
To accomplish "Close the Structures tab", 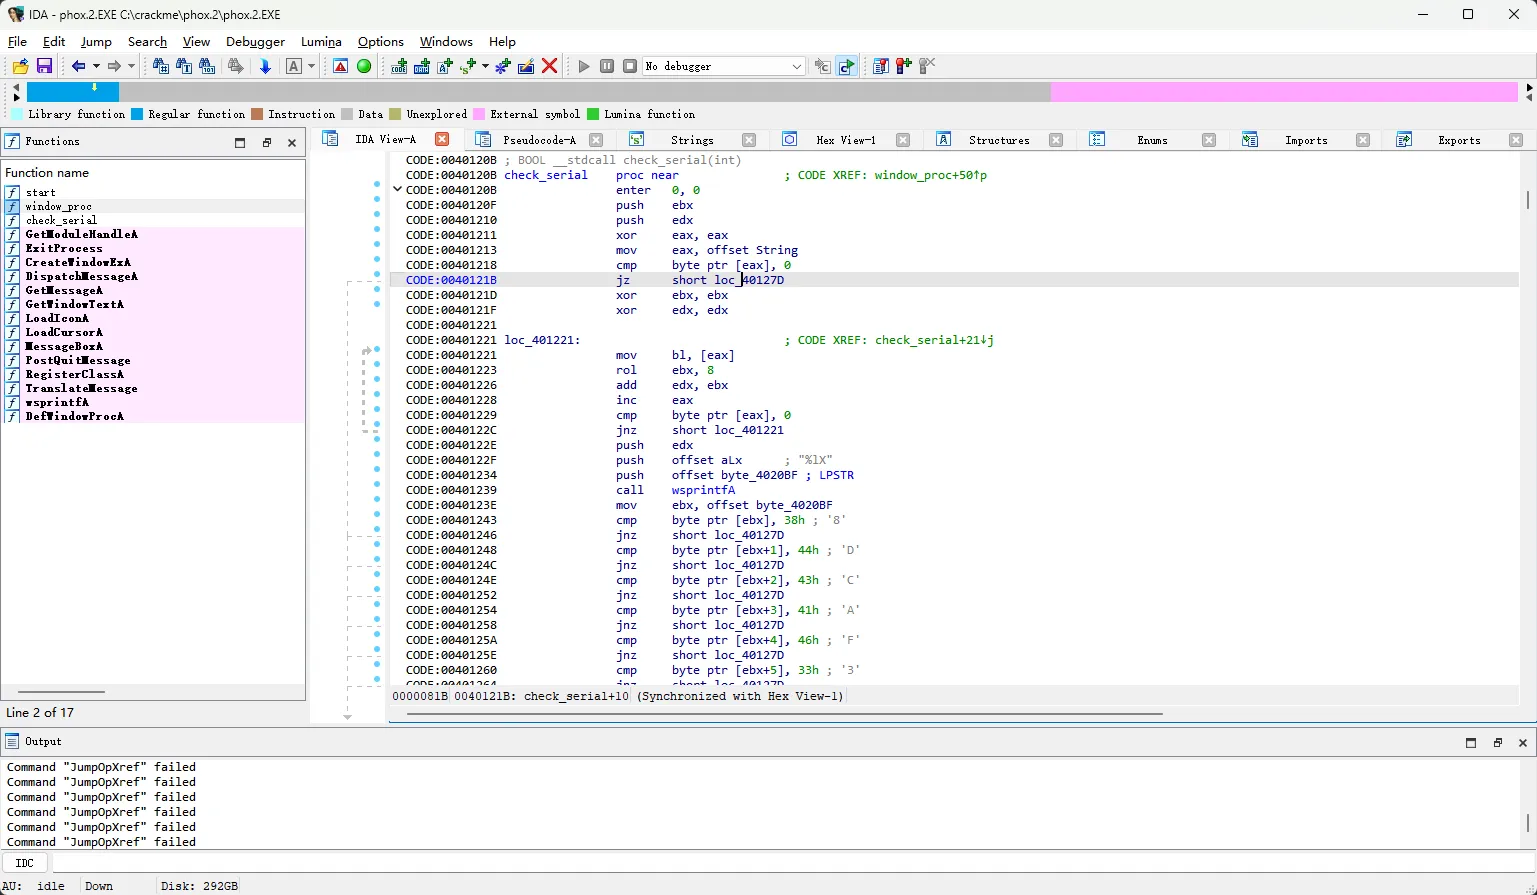I will click(x=1055, y=140).
